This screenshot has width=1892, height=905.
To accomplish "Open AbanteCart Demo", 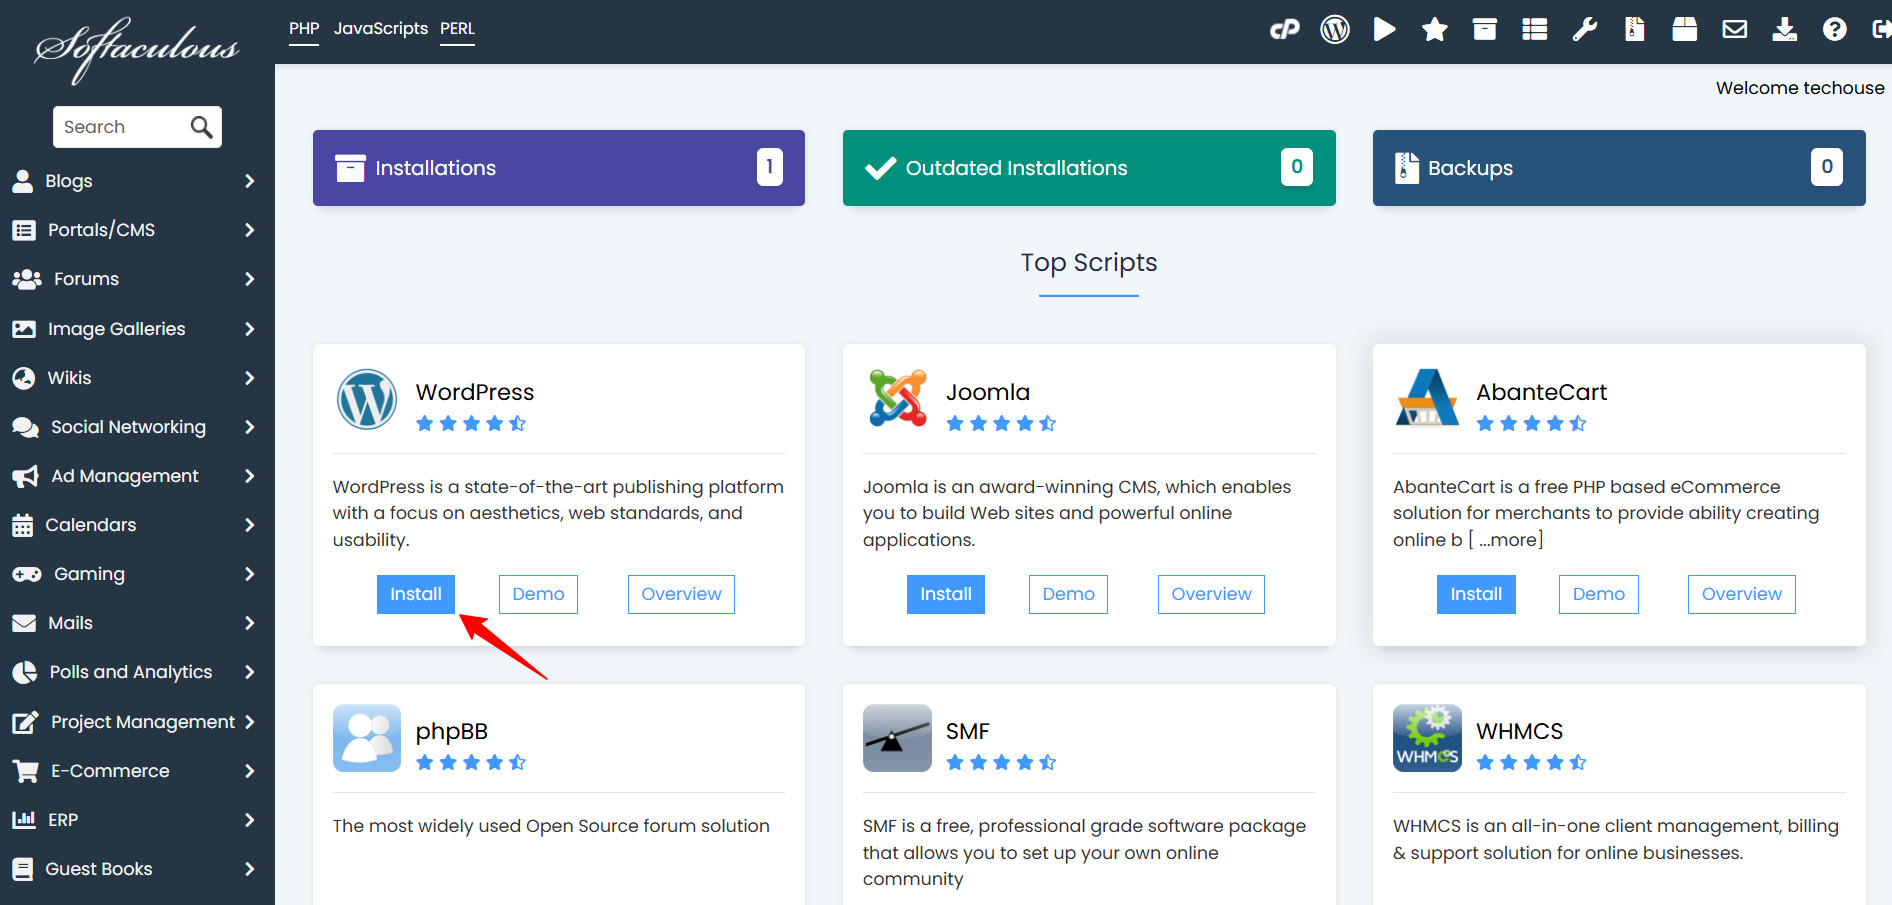I will 1598,594.
